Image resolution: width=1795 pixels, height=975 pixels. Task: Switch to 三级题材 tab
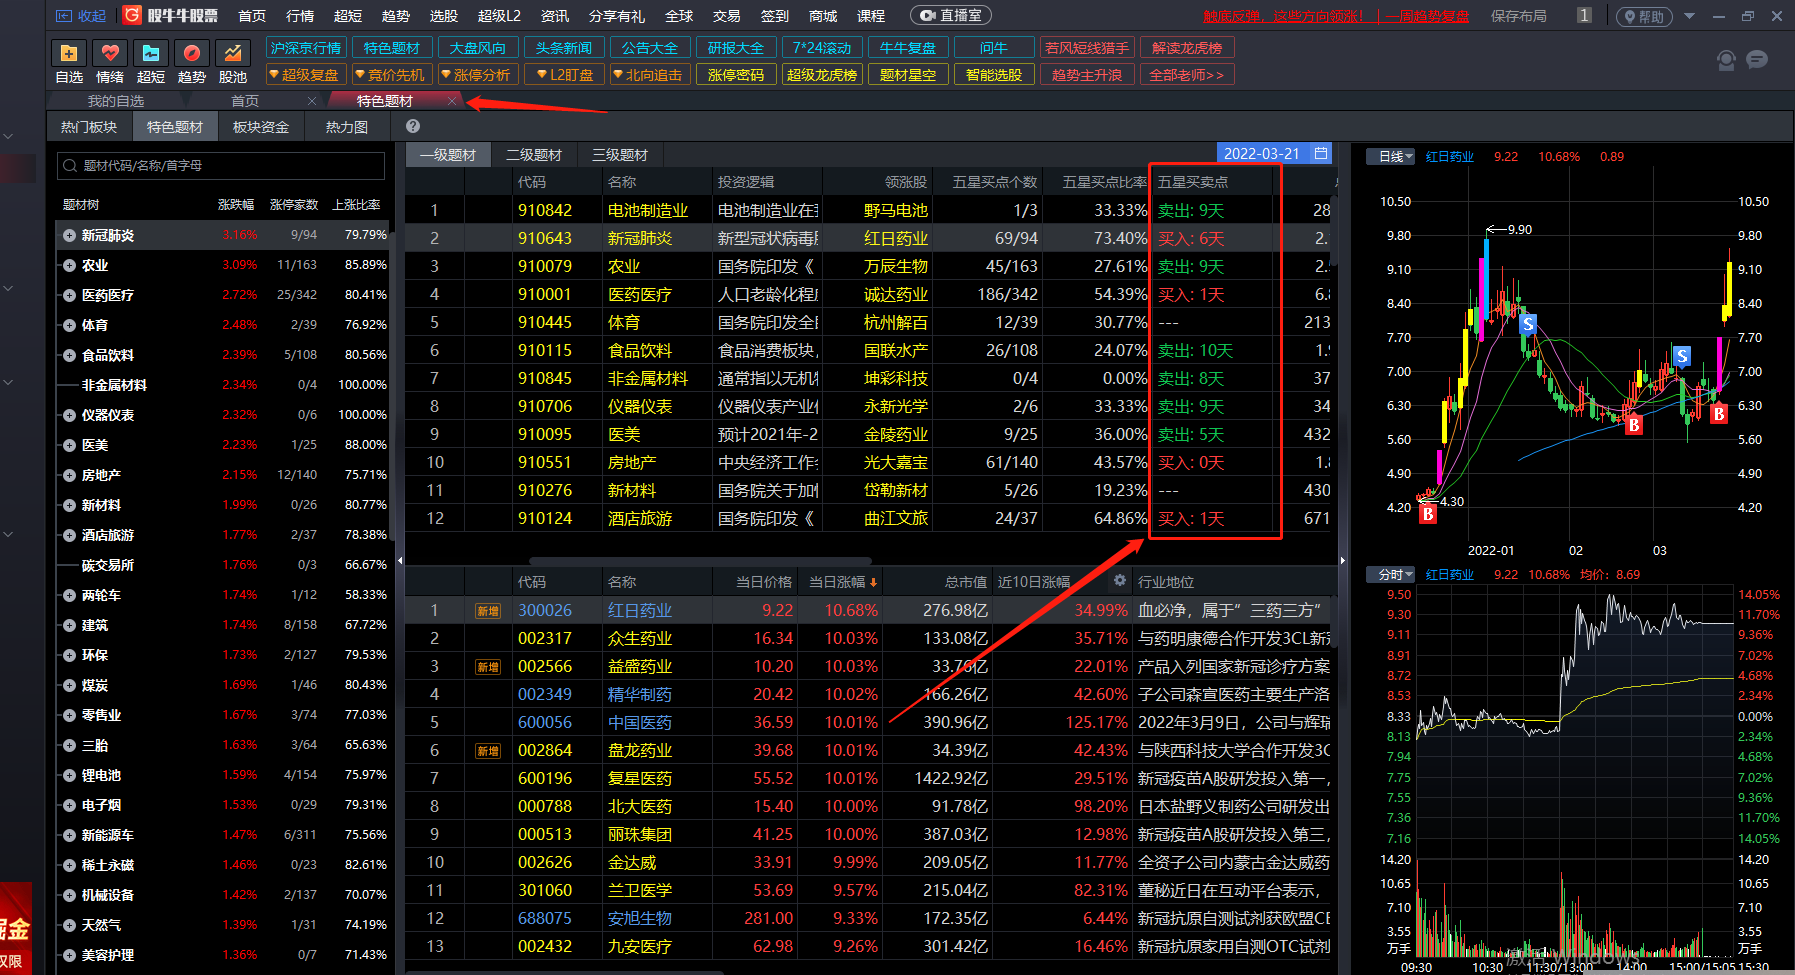[620, 155]
